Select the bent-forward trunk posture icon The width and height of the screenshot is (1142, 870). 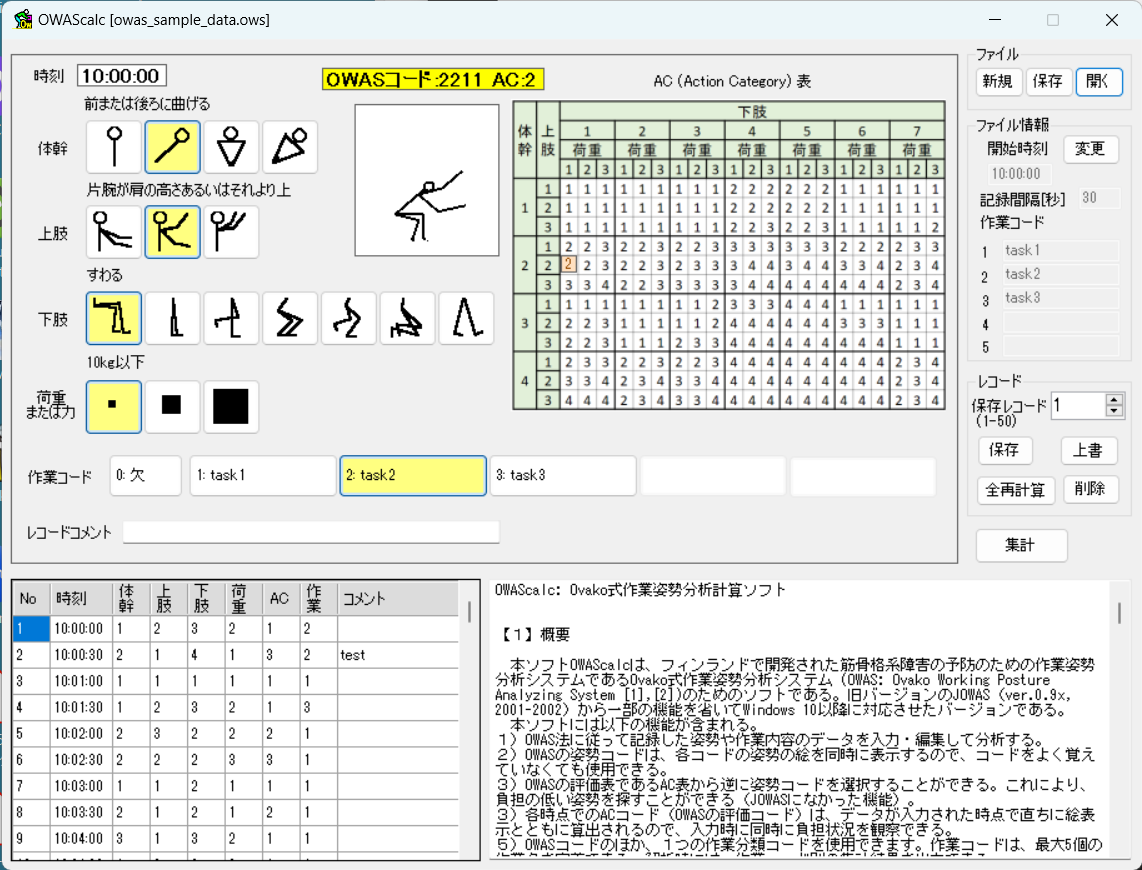(172, 147)
